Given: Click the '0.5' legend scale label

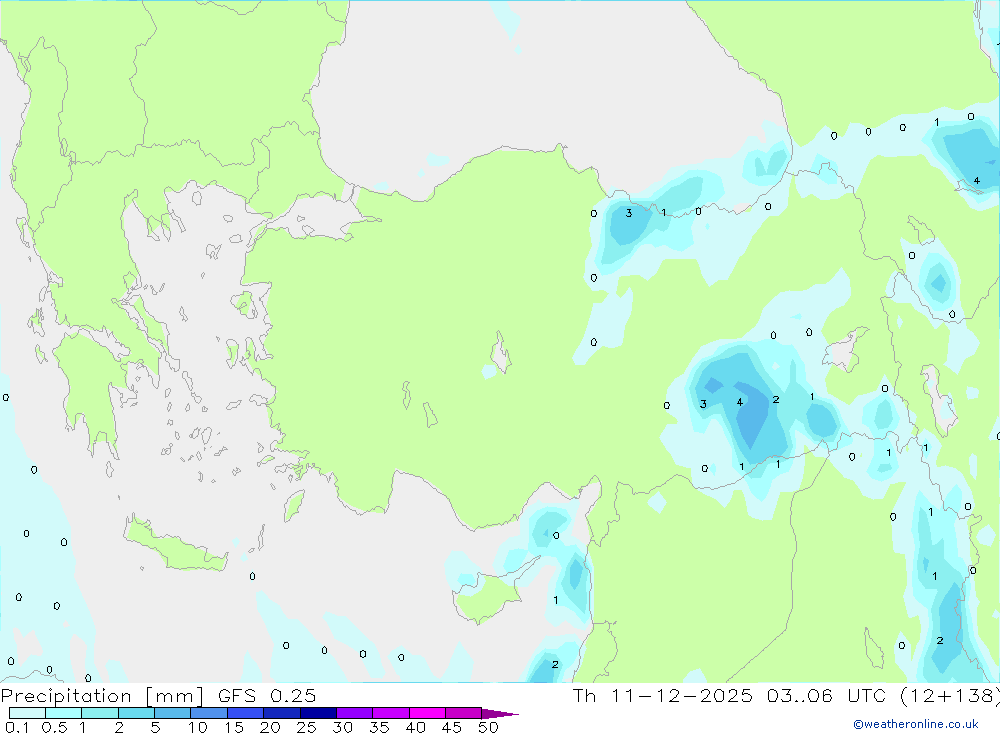Looking at the screenshot, I should point(54,727).
